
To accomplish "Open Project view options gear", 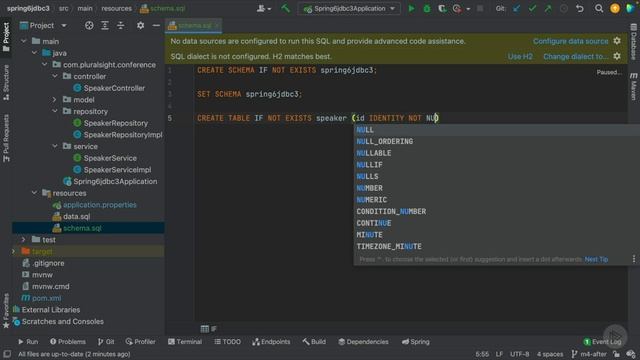I will 140,25.
